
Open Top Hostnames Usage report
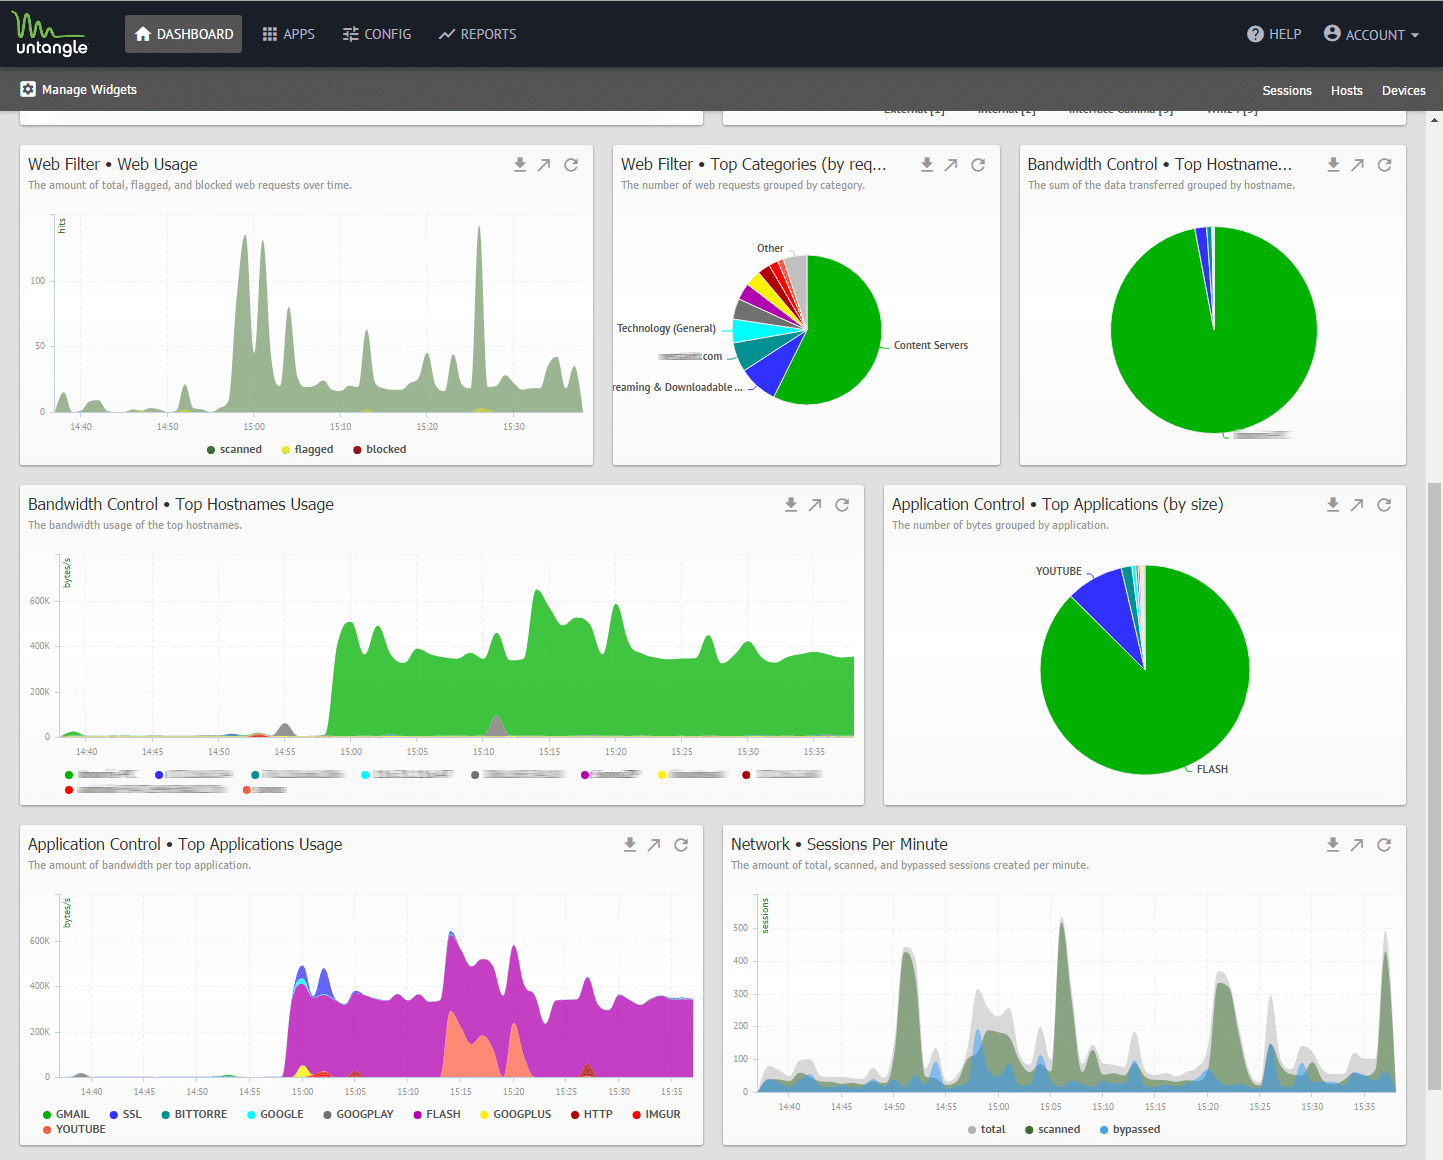click(x=815, y=505)
